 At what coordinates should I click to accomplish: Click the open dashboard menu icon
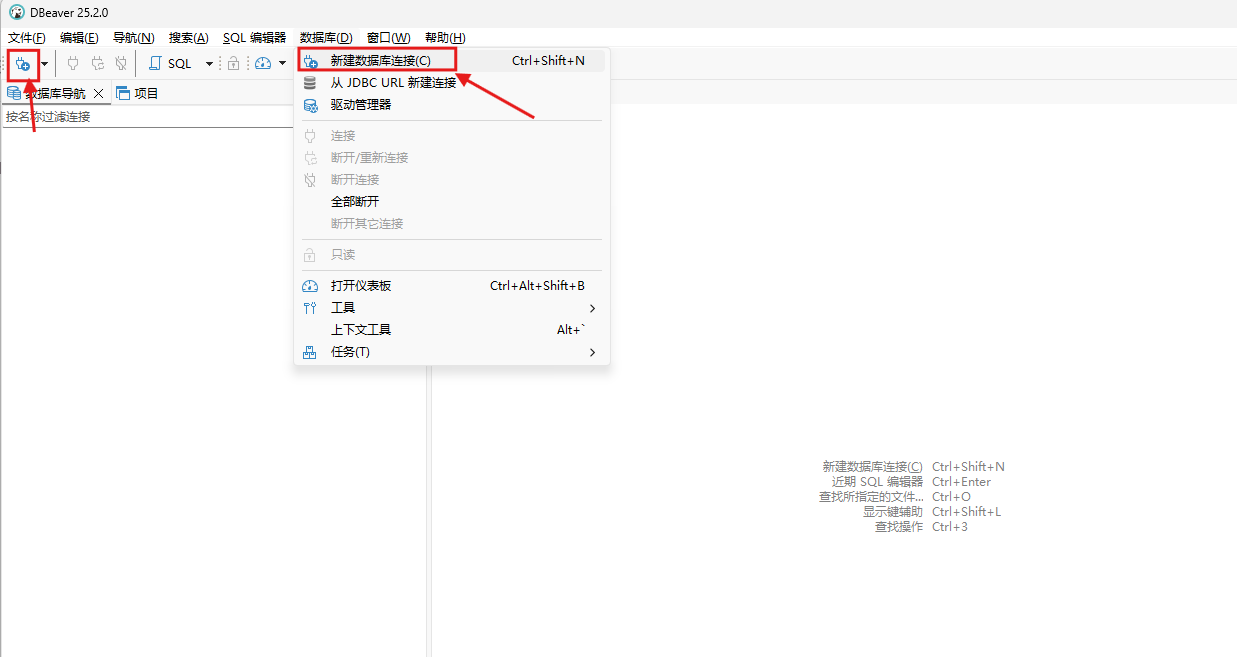coord(310,286)
